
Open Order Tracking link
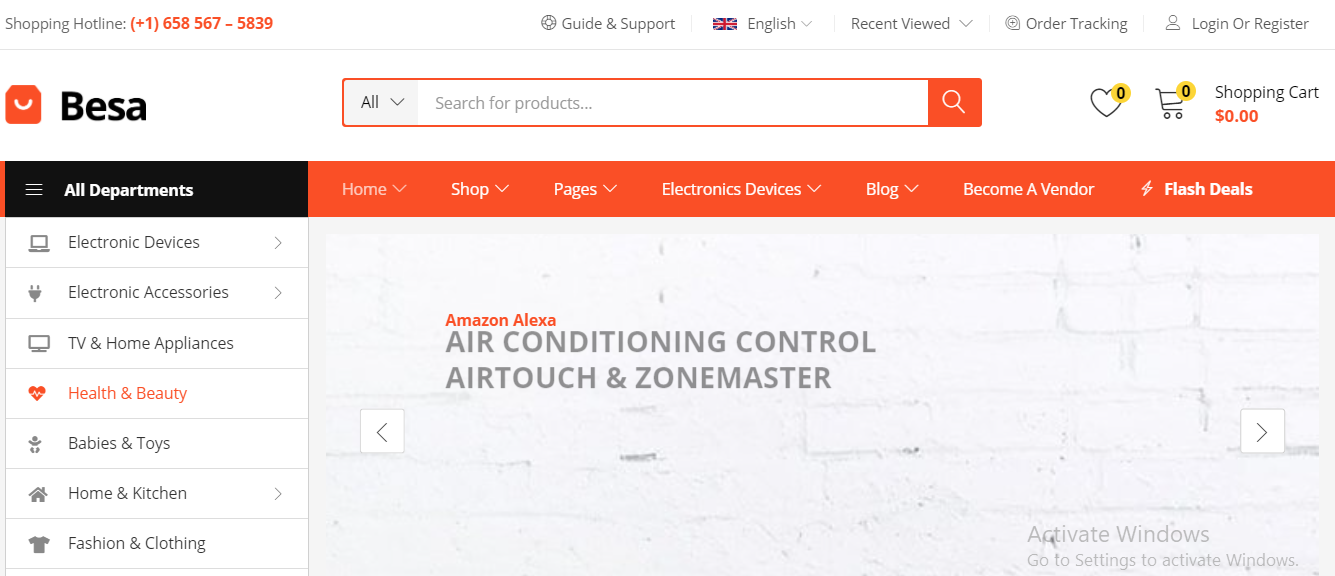coord(1066,24)
